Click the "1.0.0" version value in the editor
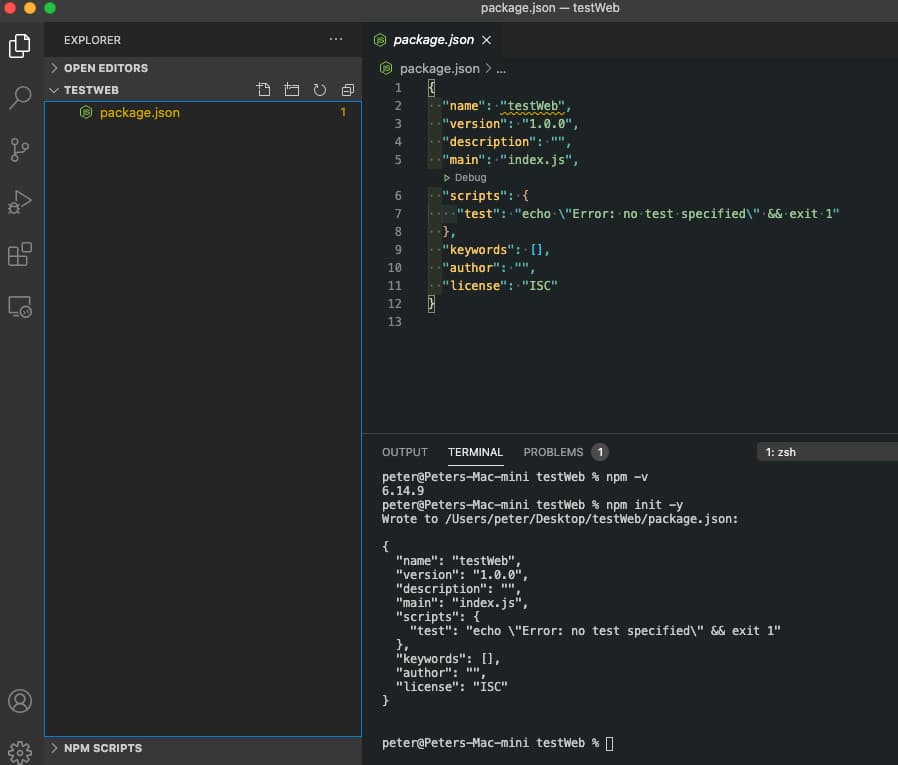Viewport: 898px width, 765px height. pos(546,124)
